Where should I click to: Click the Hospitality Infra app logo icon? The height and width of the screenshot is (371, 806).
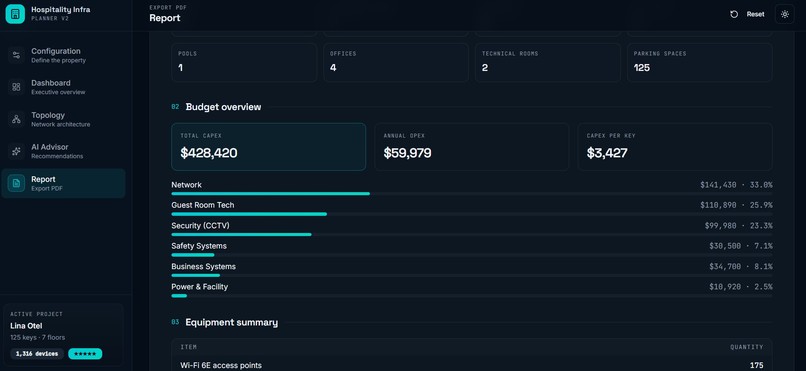tap(15, 14)
